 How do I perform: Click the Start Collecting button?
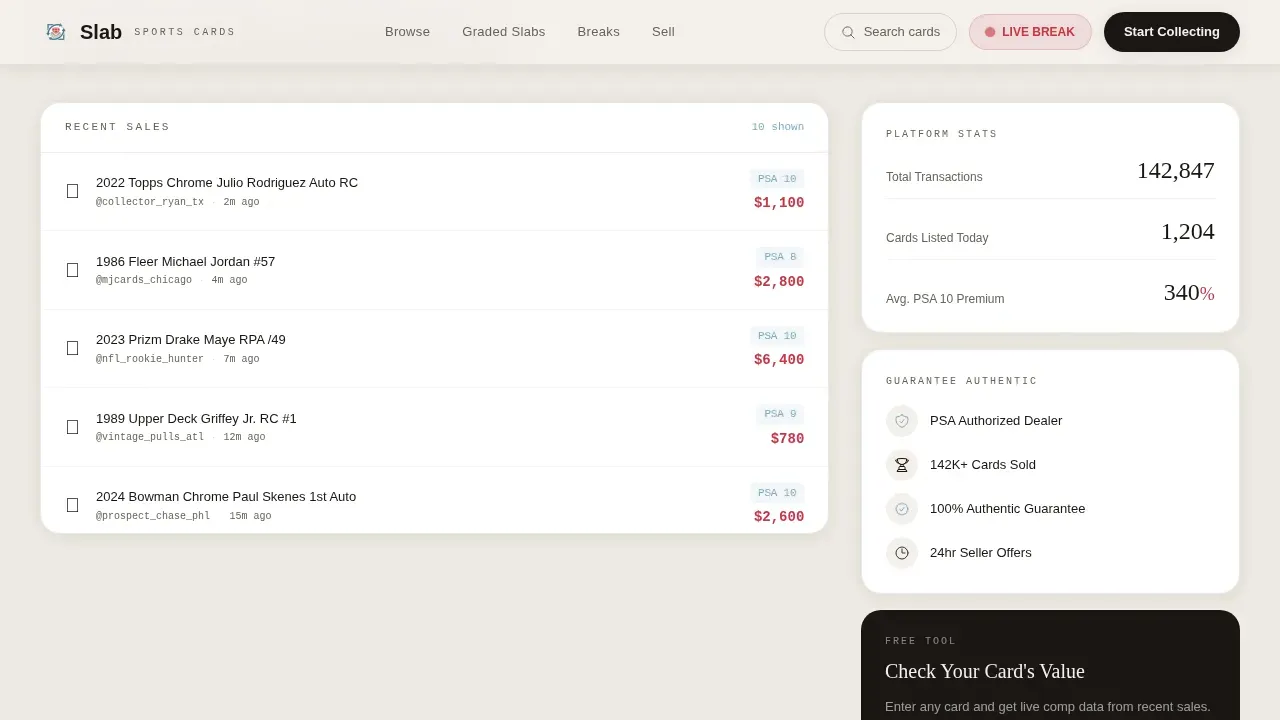click(x=1172, y=32)
